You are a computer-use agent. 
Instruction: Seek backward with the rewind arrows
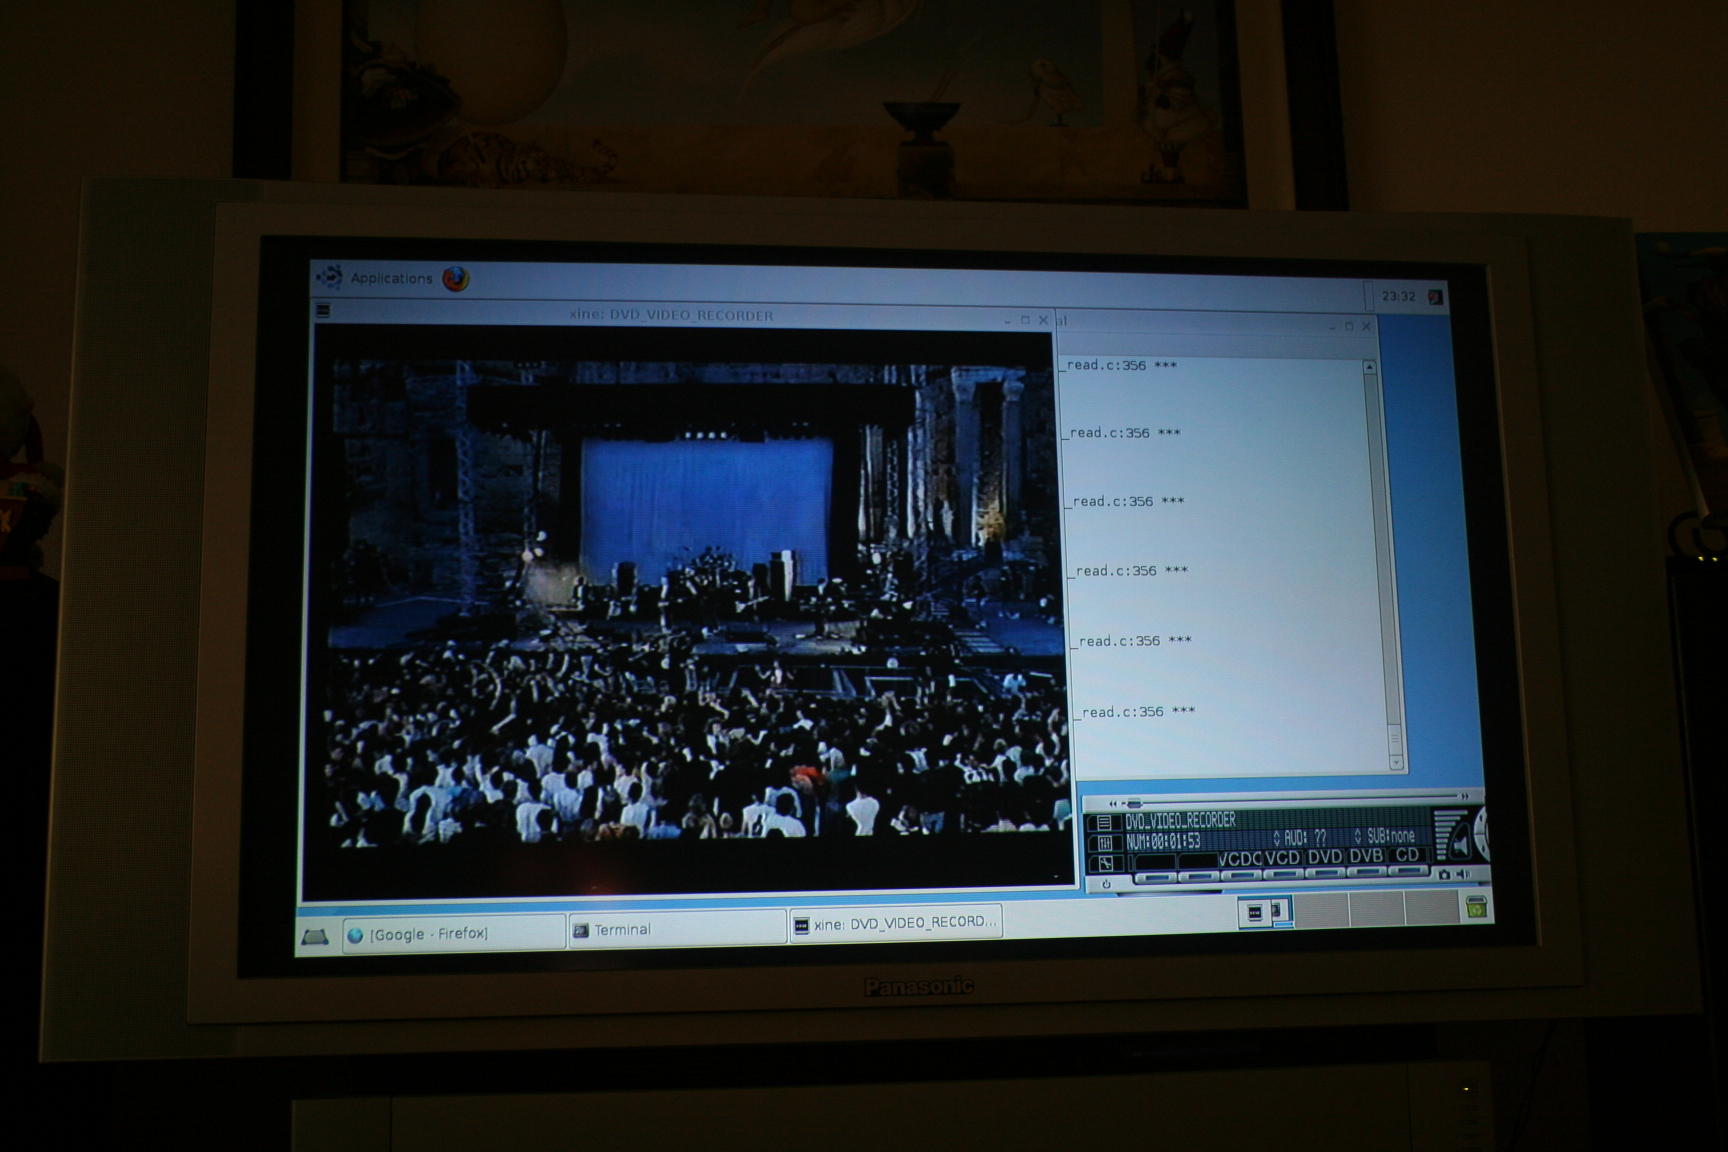(x=1113, y=804)
